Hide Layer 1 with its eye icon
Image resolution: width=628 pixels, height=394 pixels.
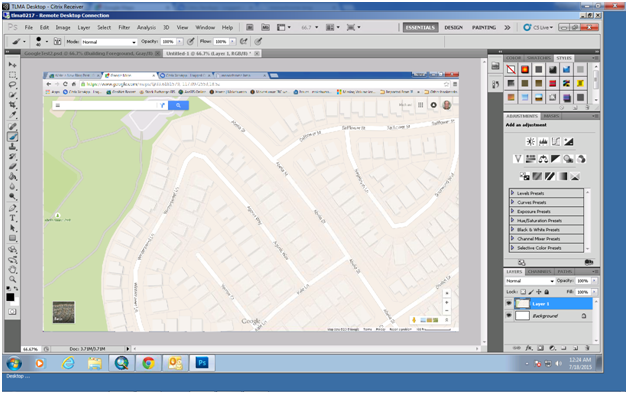[509, 304]
